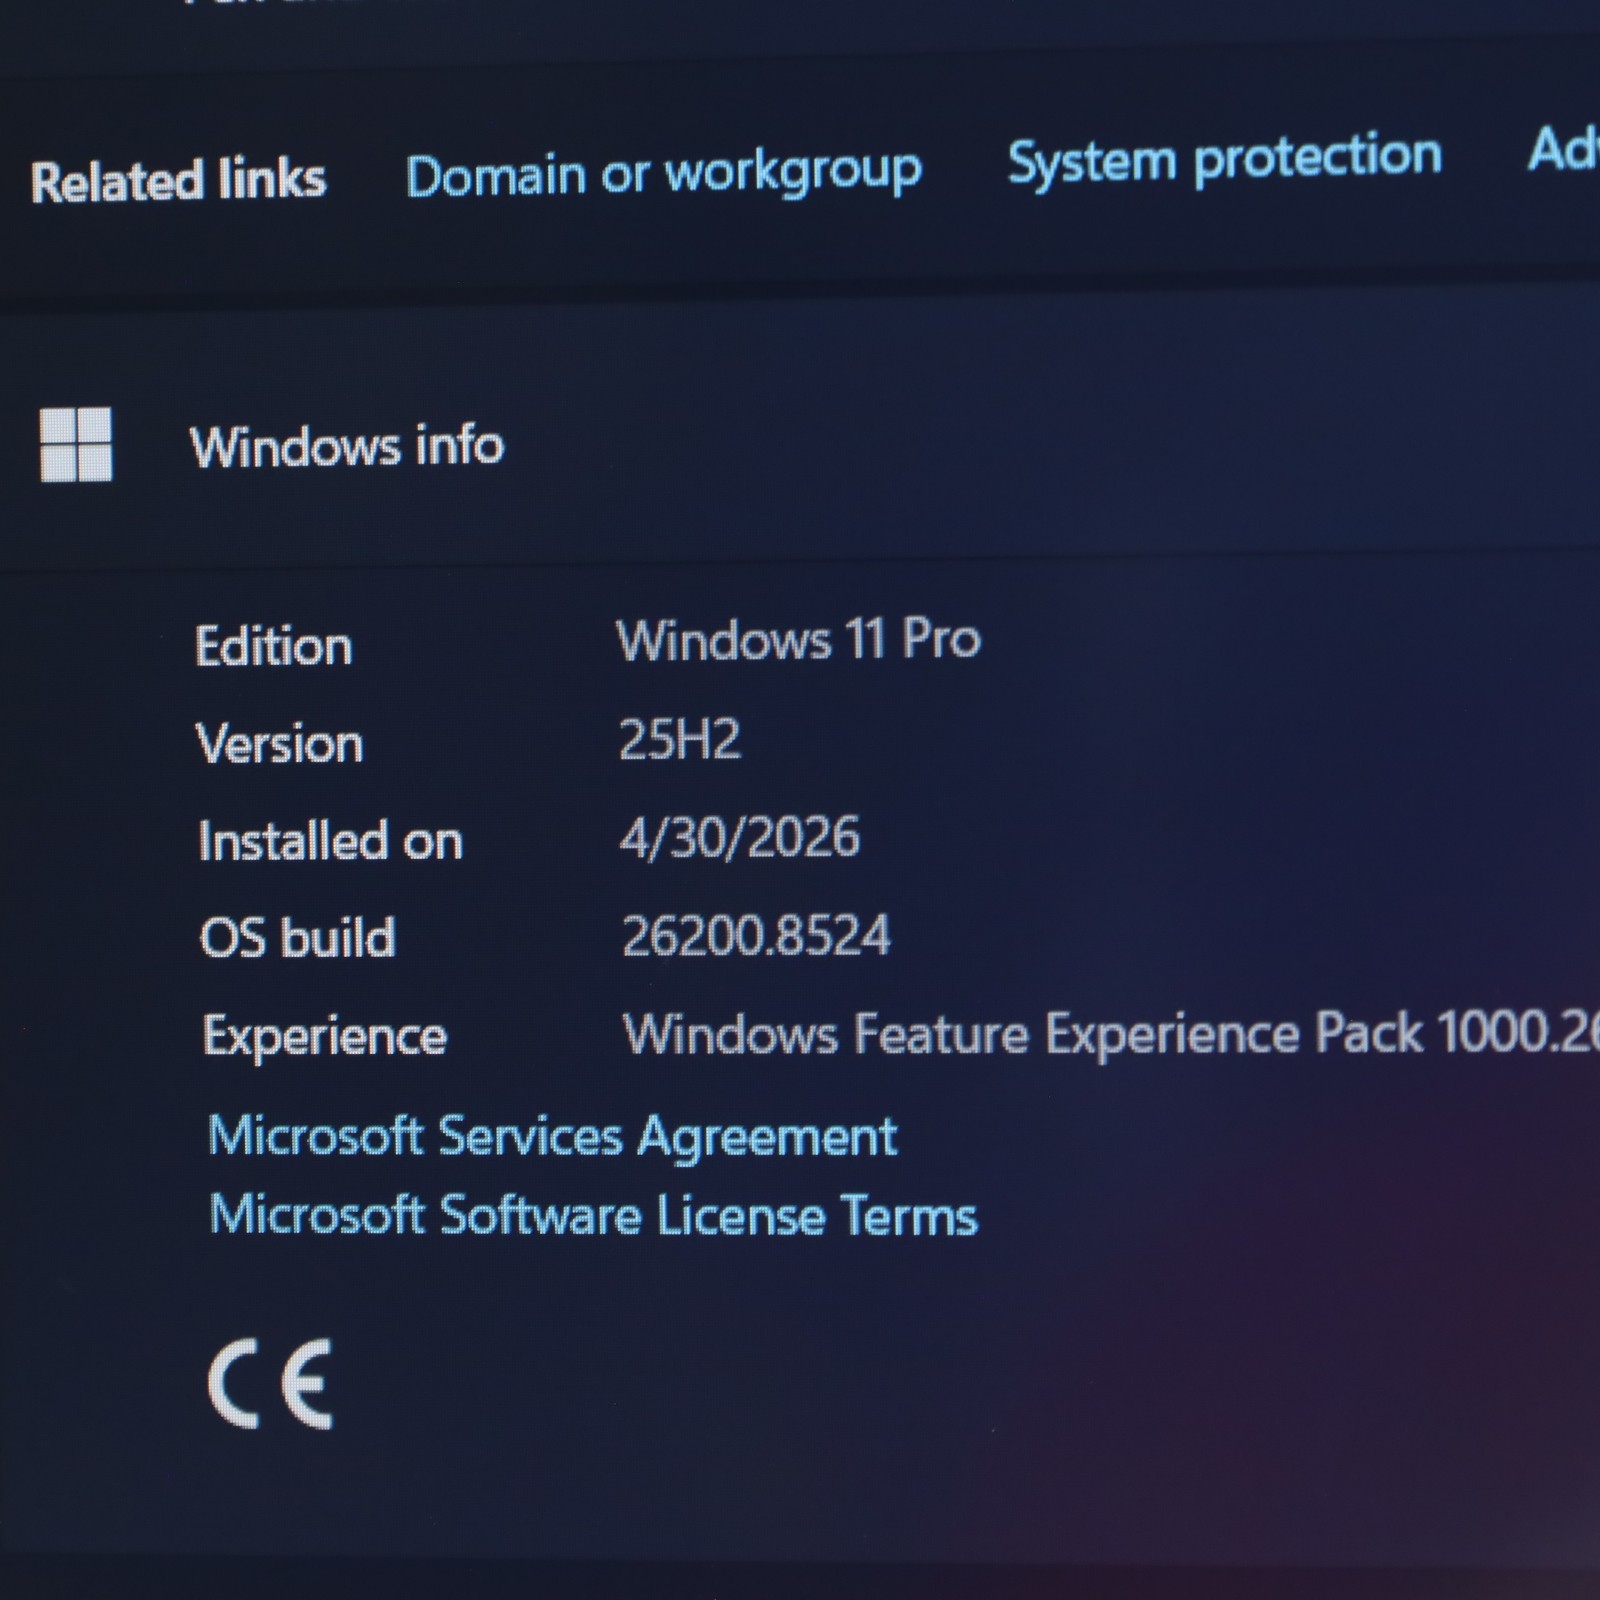Open the Microsoft Services Agreement link
This screenshot has height=1600, width=1600.
point(553,1137)
